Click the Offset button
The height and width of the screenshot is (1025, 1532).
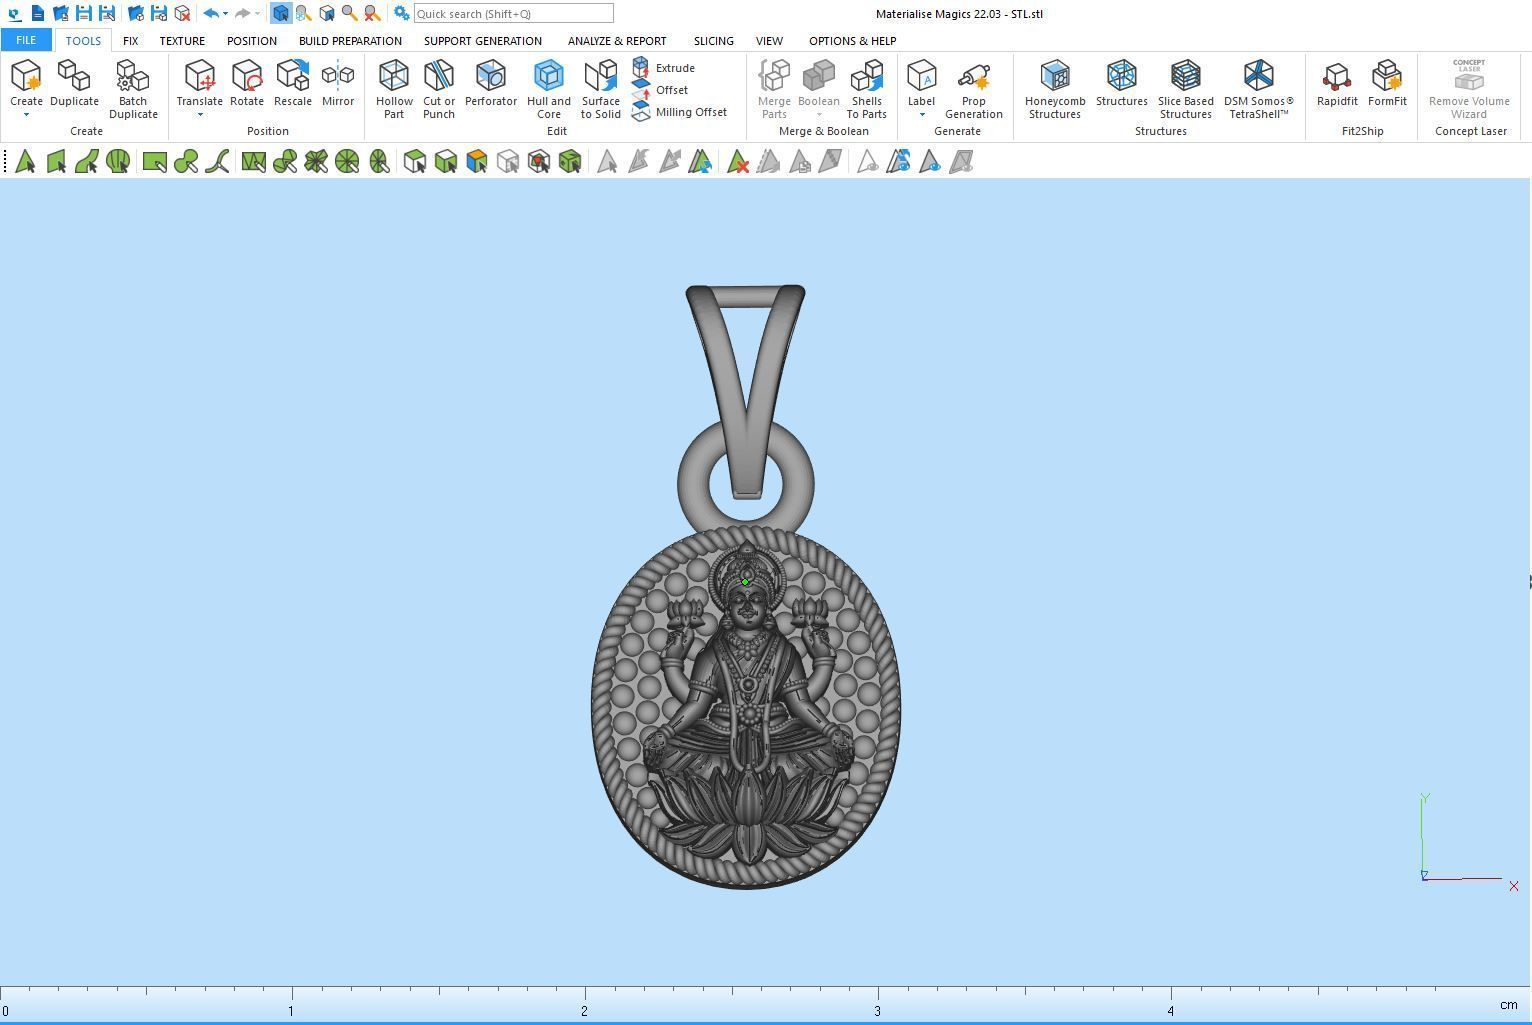[x=660, y=90]
